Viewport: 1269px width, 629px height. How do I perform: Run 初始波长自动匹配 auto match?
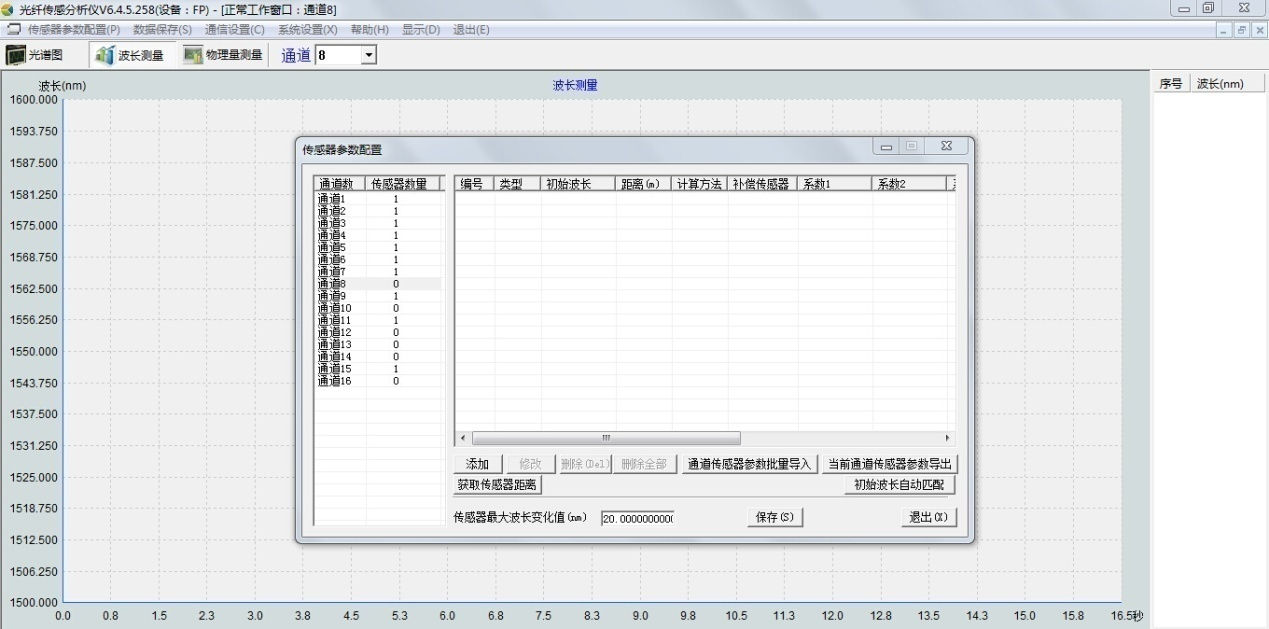pyautogui.click(x=899, y=485)
